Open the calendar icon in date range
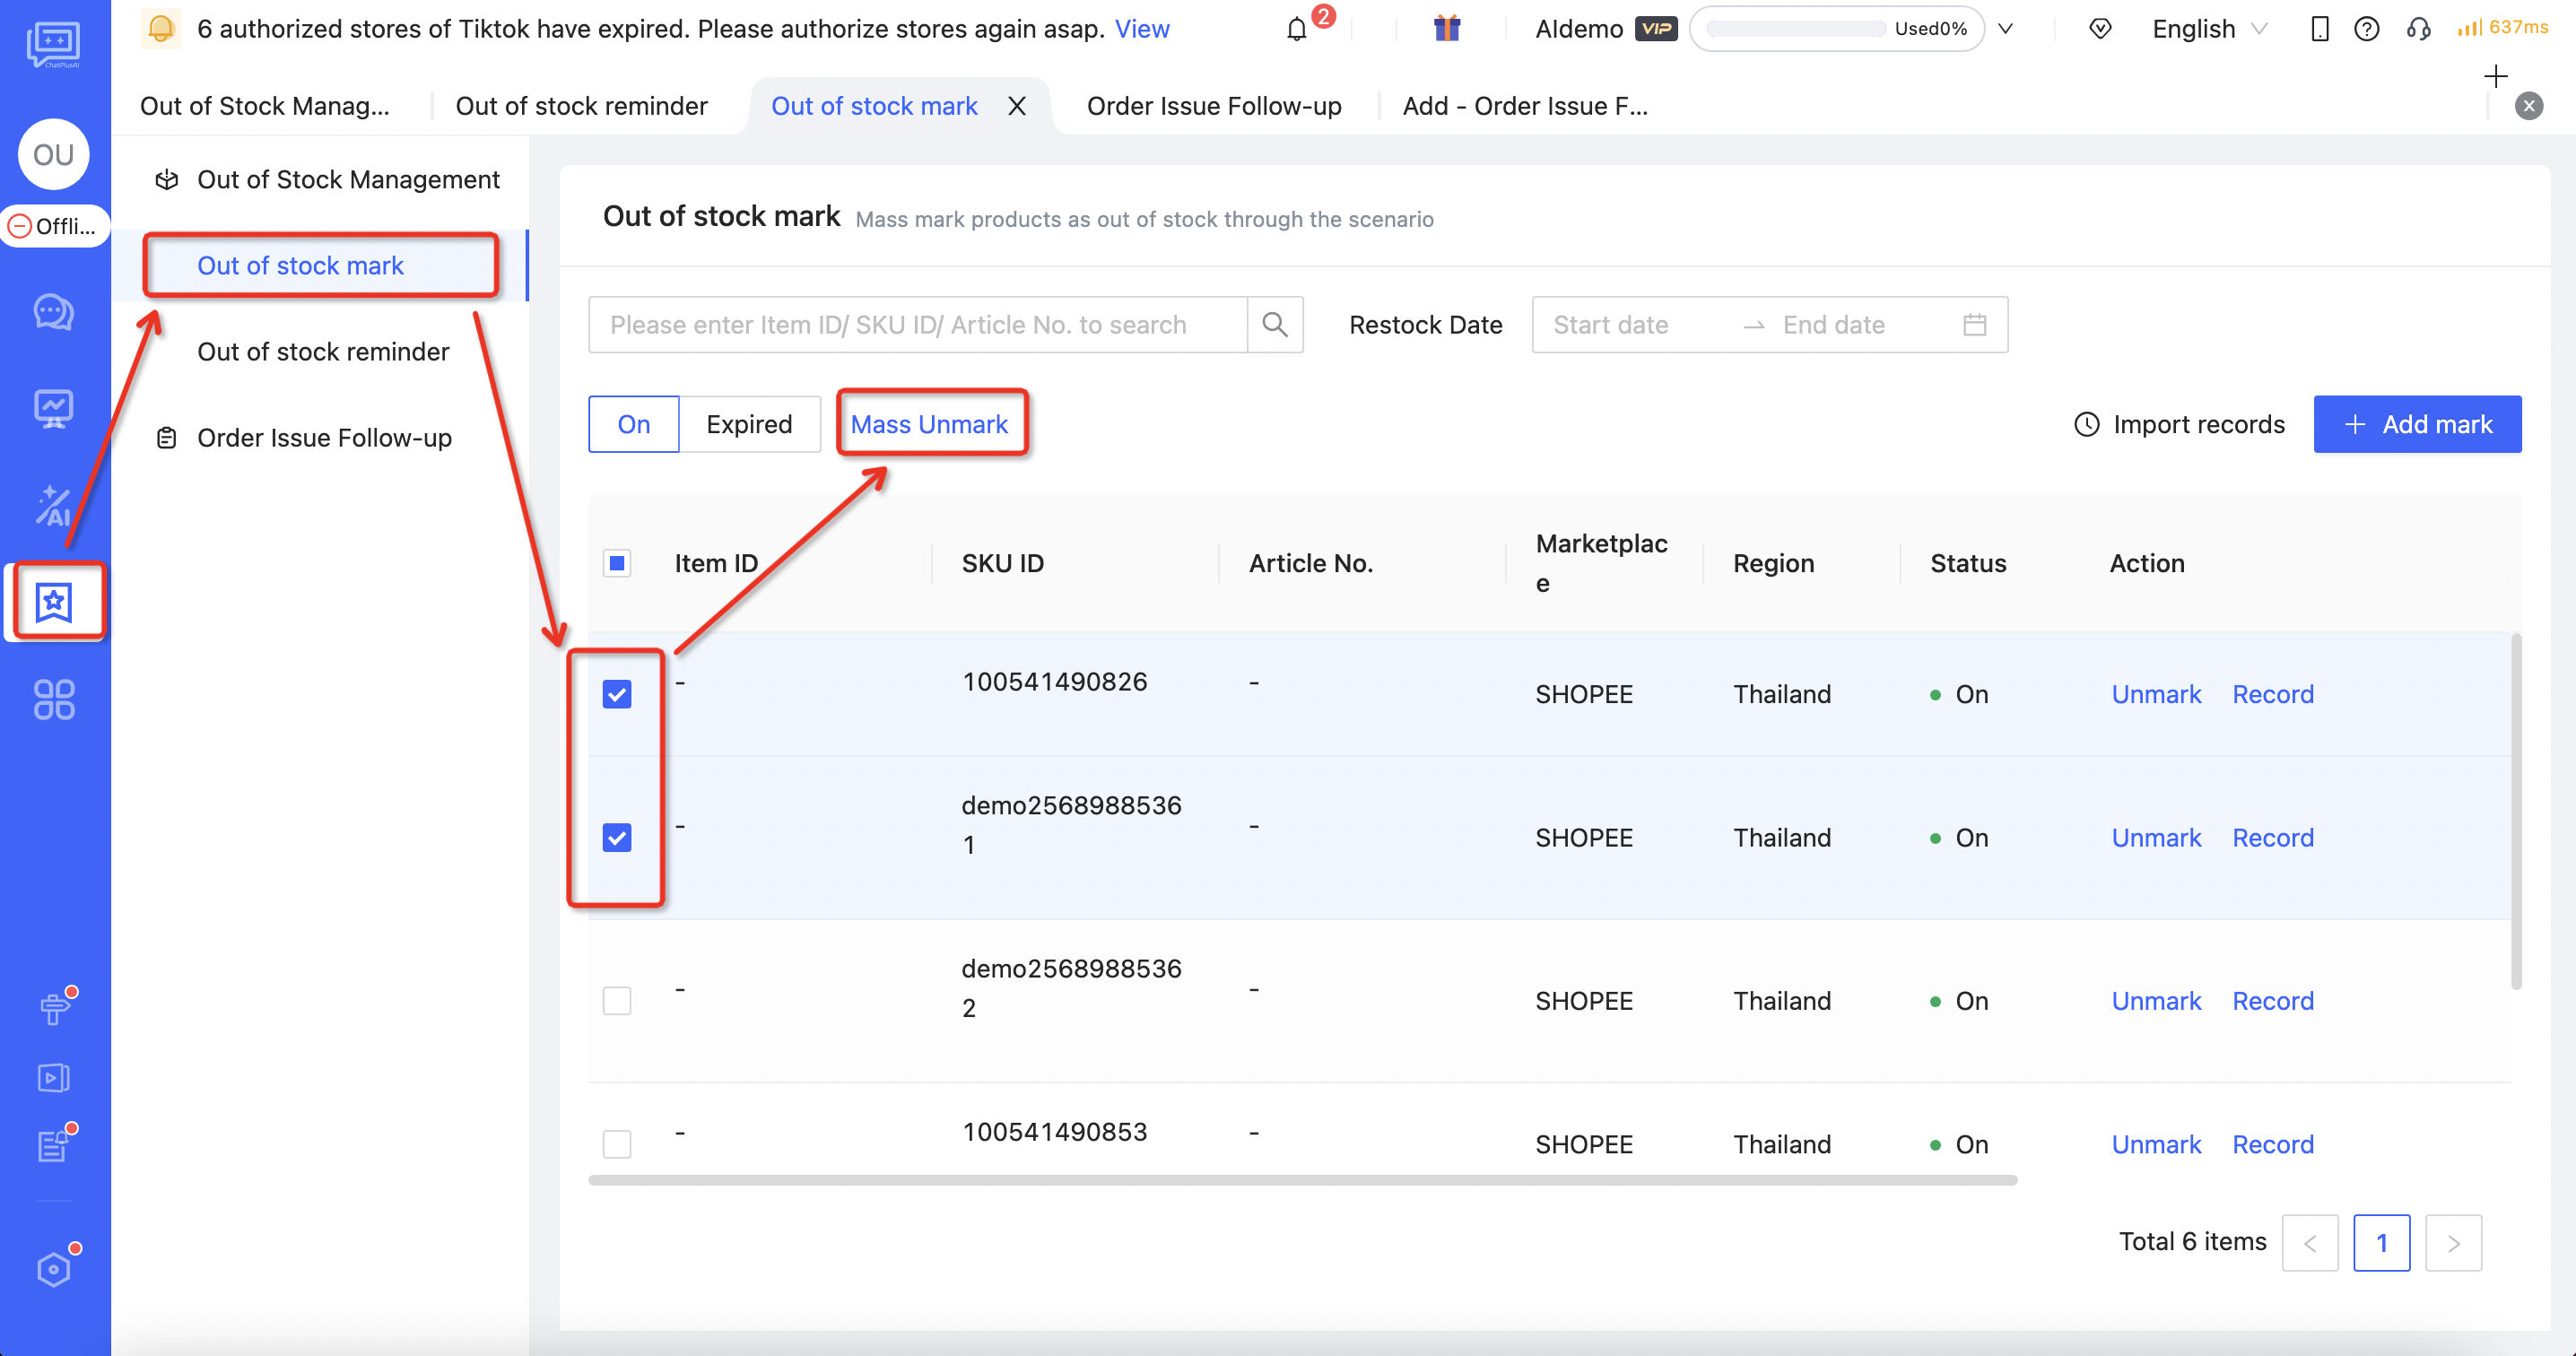The image size is (2576, 1356). click(x=1974, y=325)
